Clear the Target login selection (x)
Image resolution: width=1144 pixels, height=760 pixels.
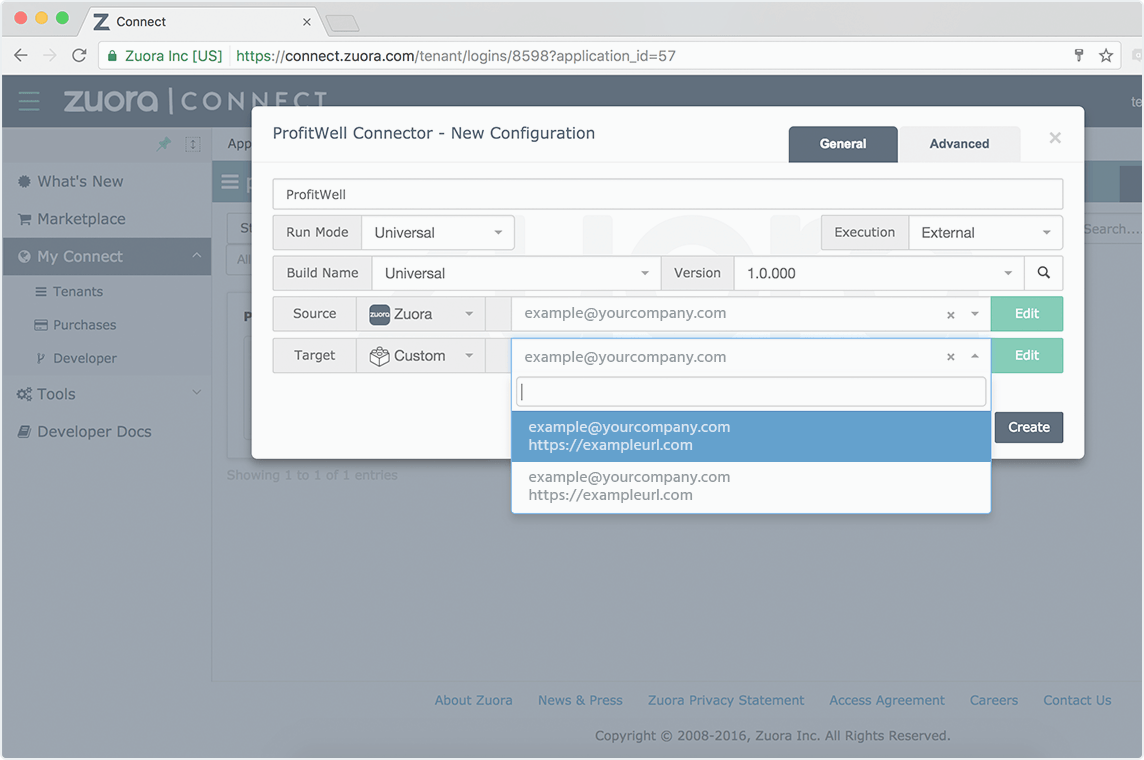[x=951, y=357]
